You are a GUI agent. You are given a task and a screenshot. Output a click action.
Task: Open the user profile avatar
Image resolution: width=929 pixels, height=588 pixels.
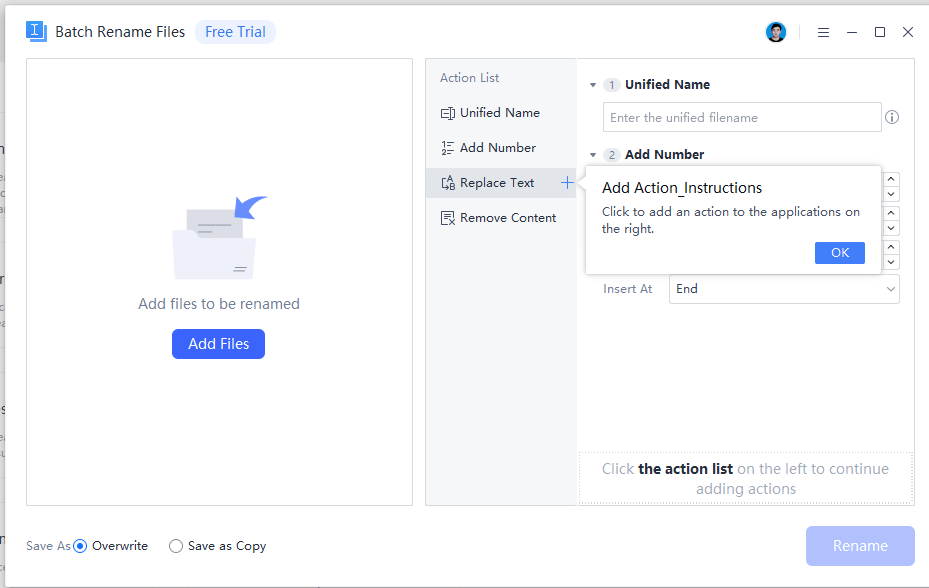pos(776,31)
